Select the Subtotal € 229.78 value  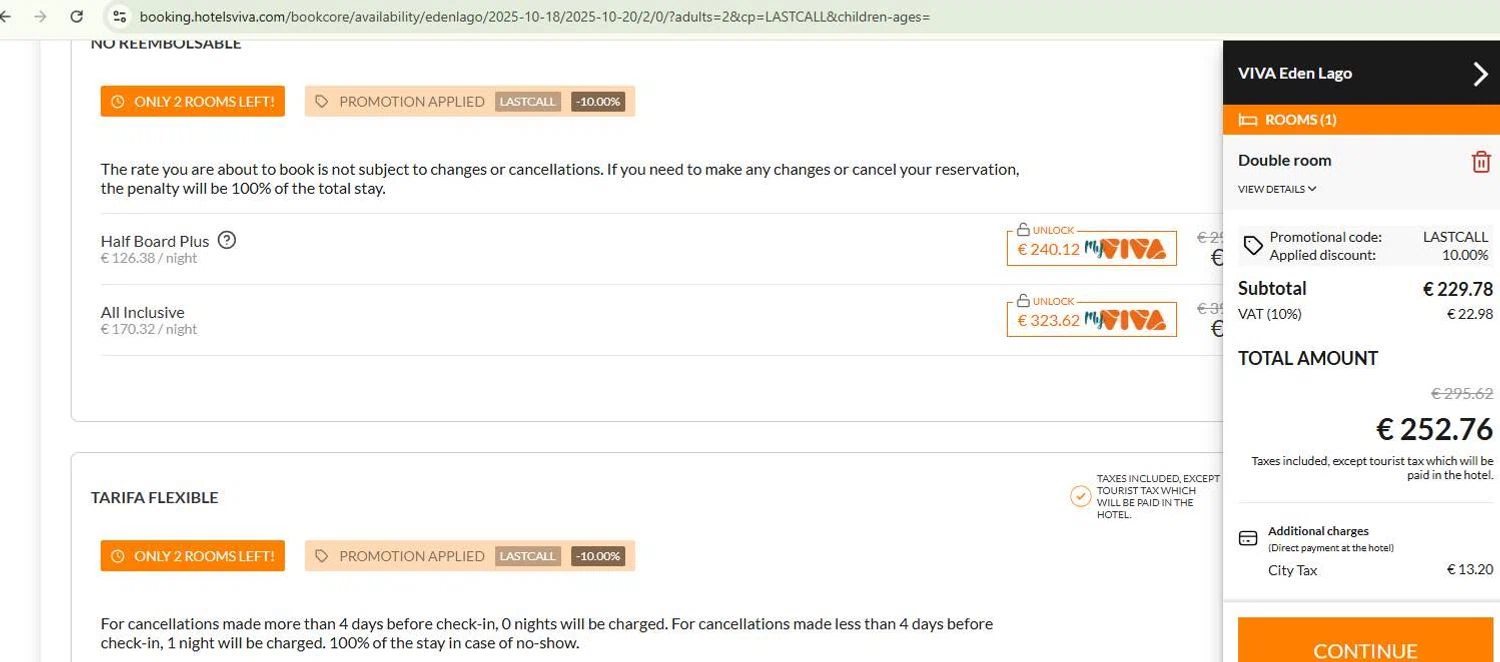coord(1458,289)
